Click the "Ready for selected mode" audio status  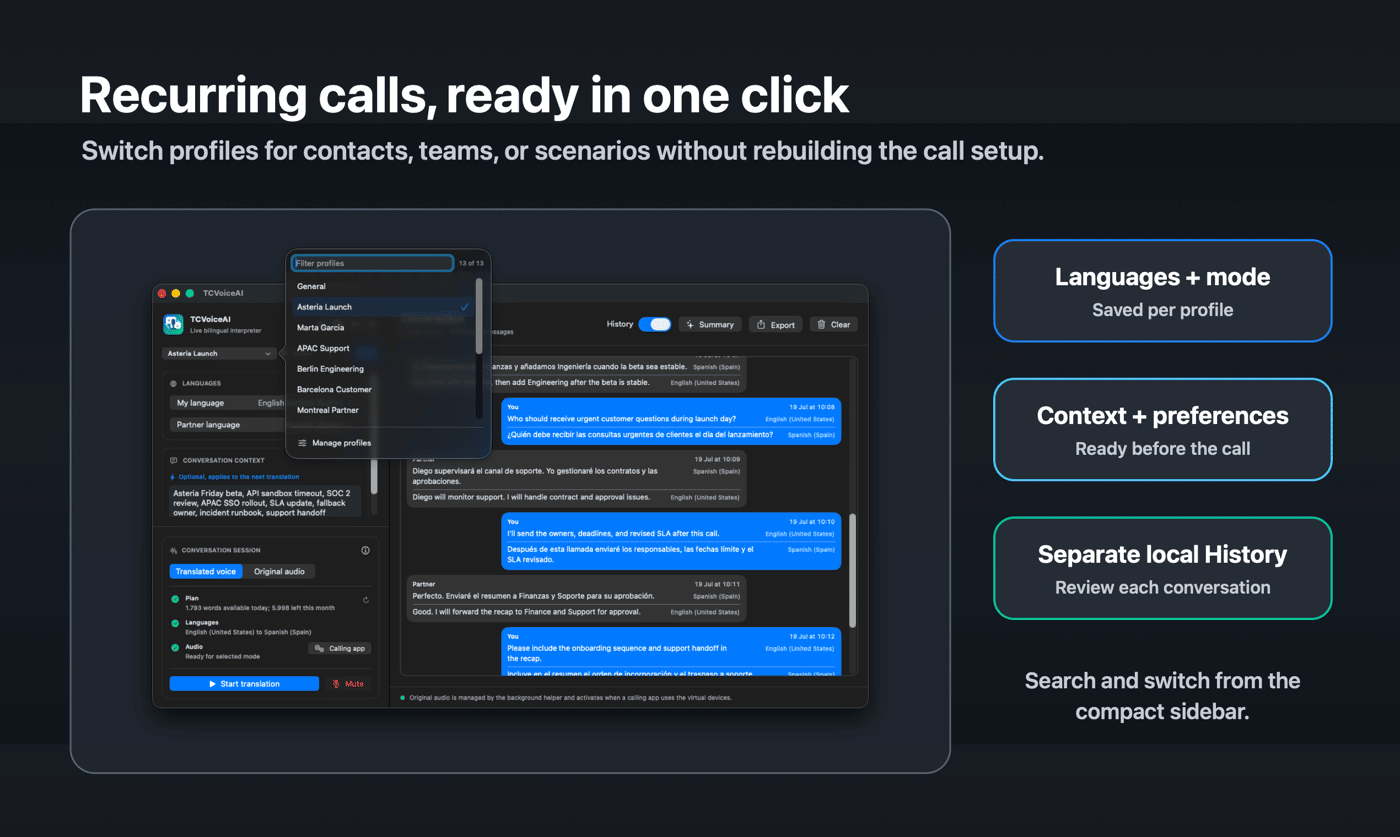pos(222,656)
